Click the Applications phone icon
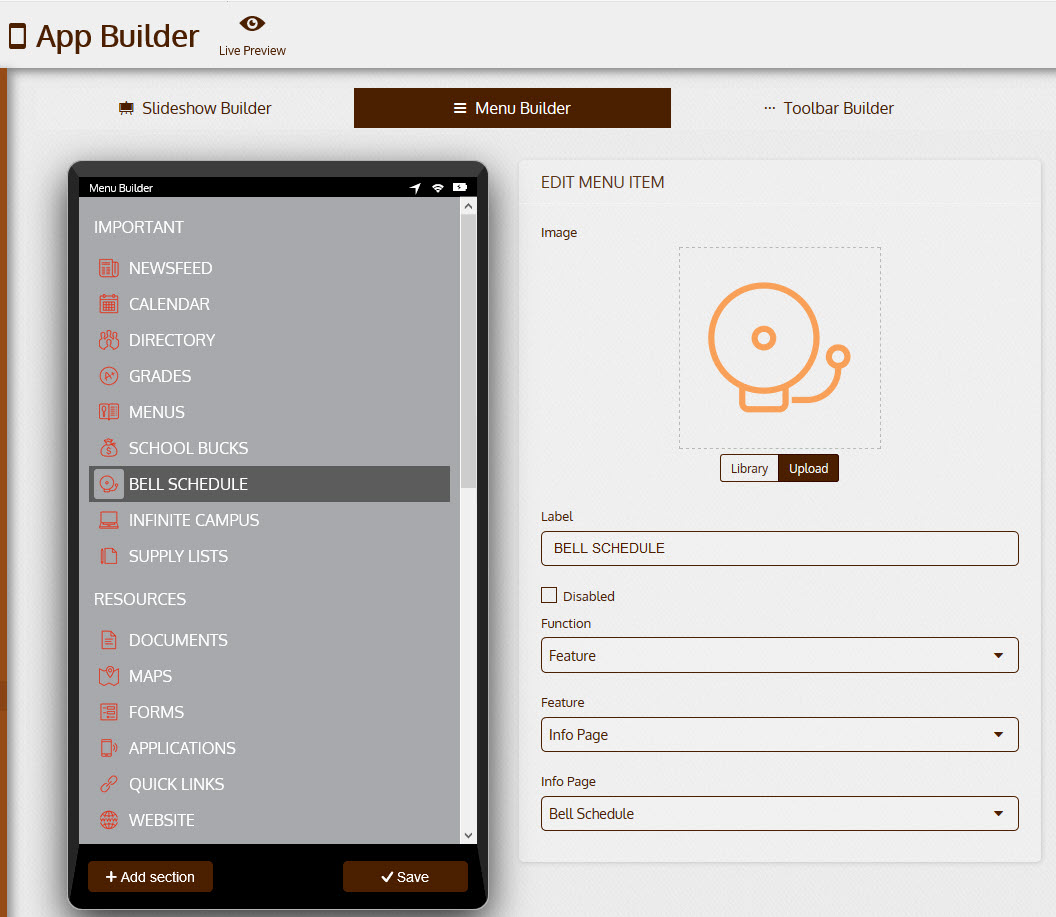 click(108, 748)
